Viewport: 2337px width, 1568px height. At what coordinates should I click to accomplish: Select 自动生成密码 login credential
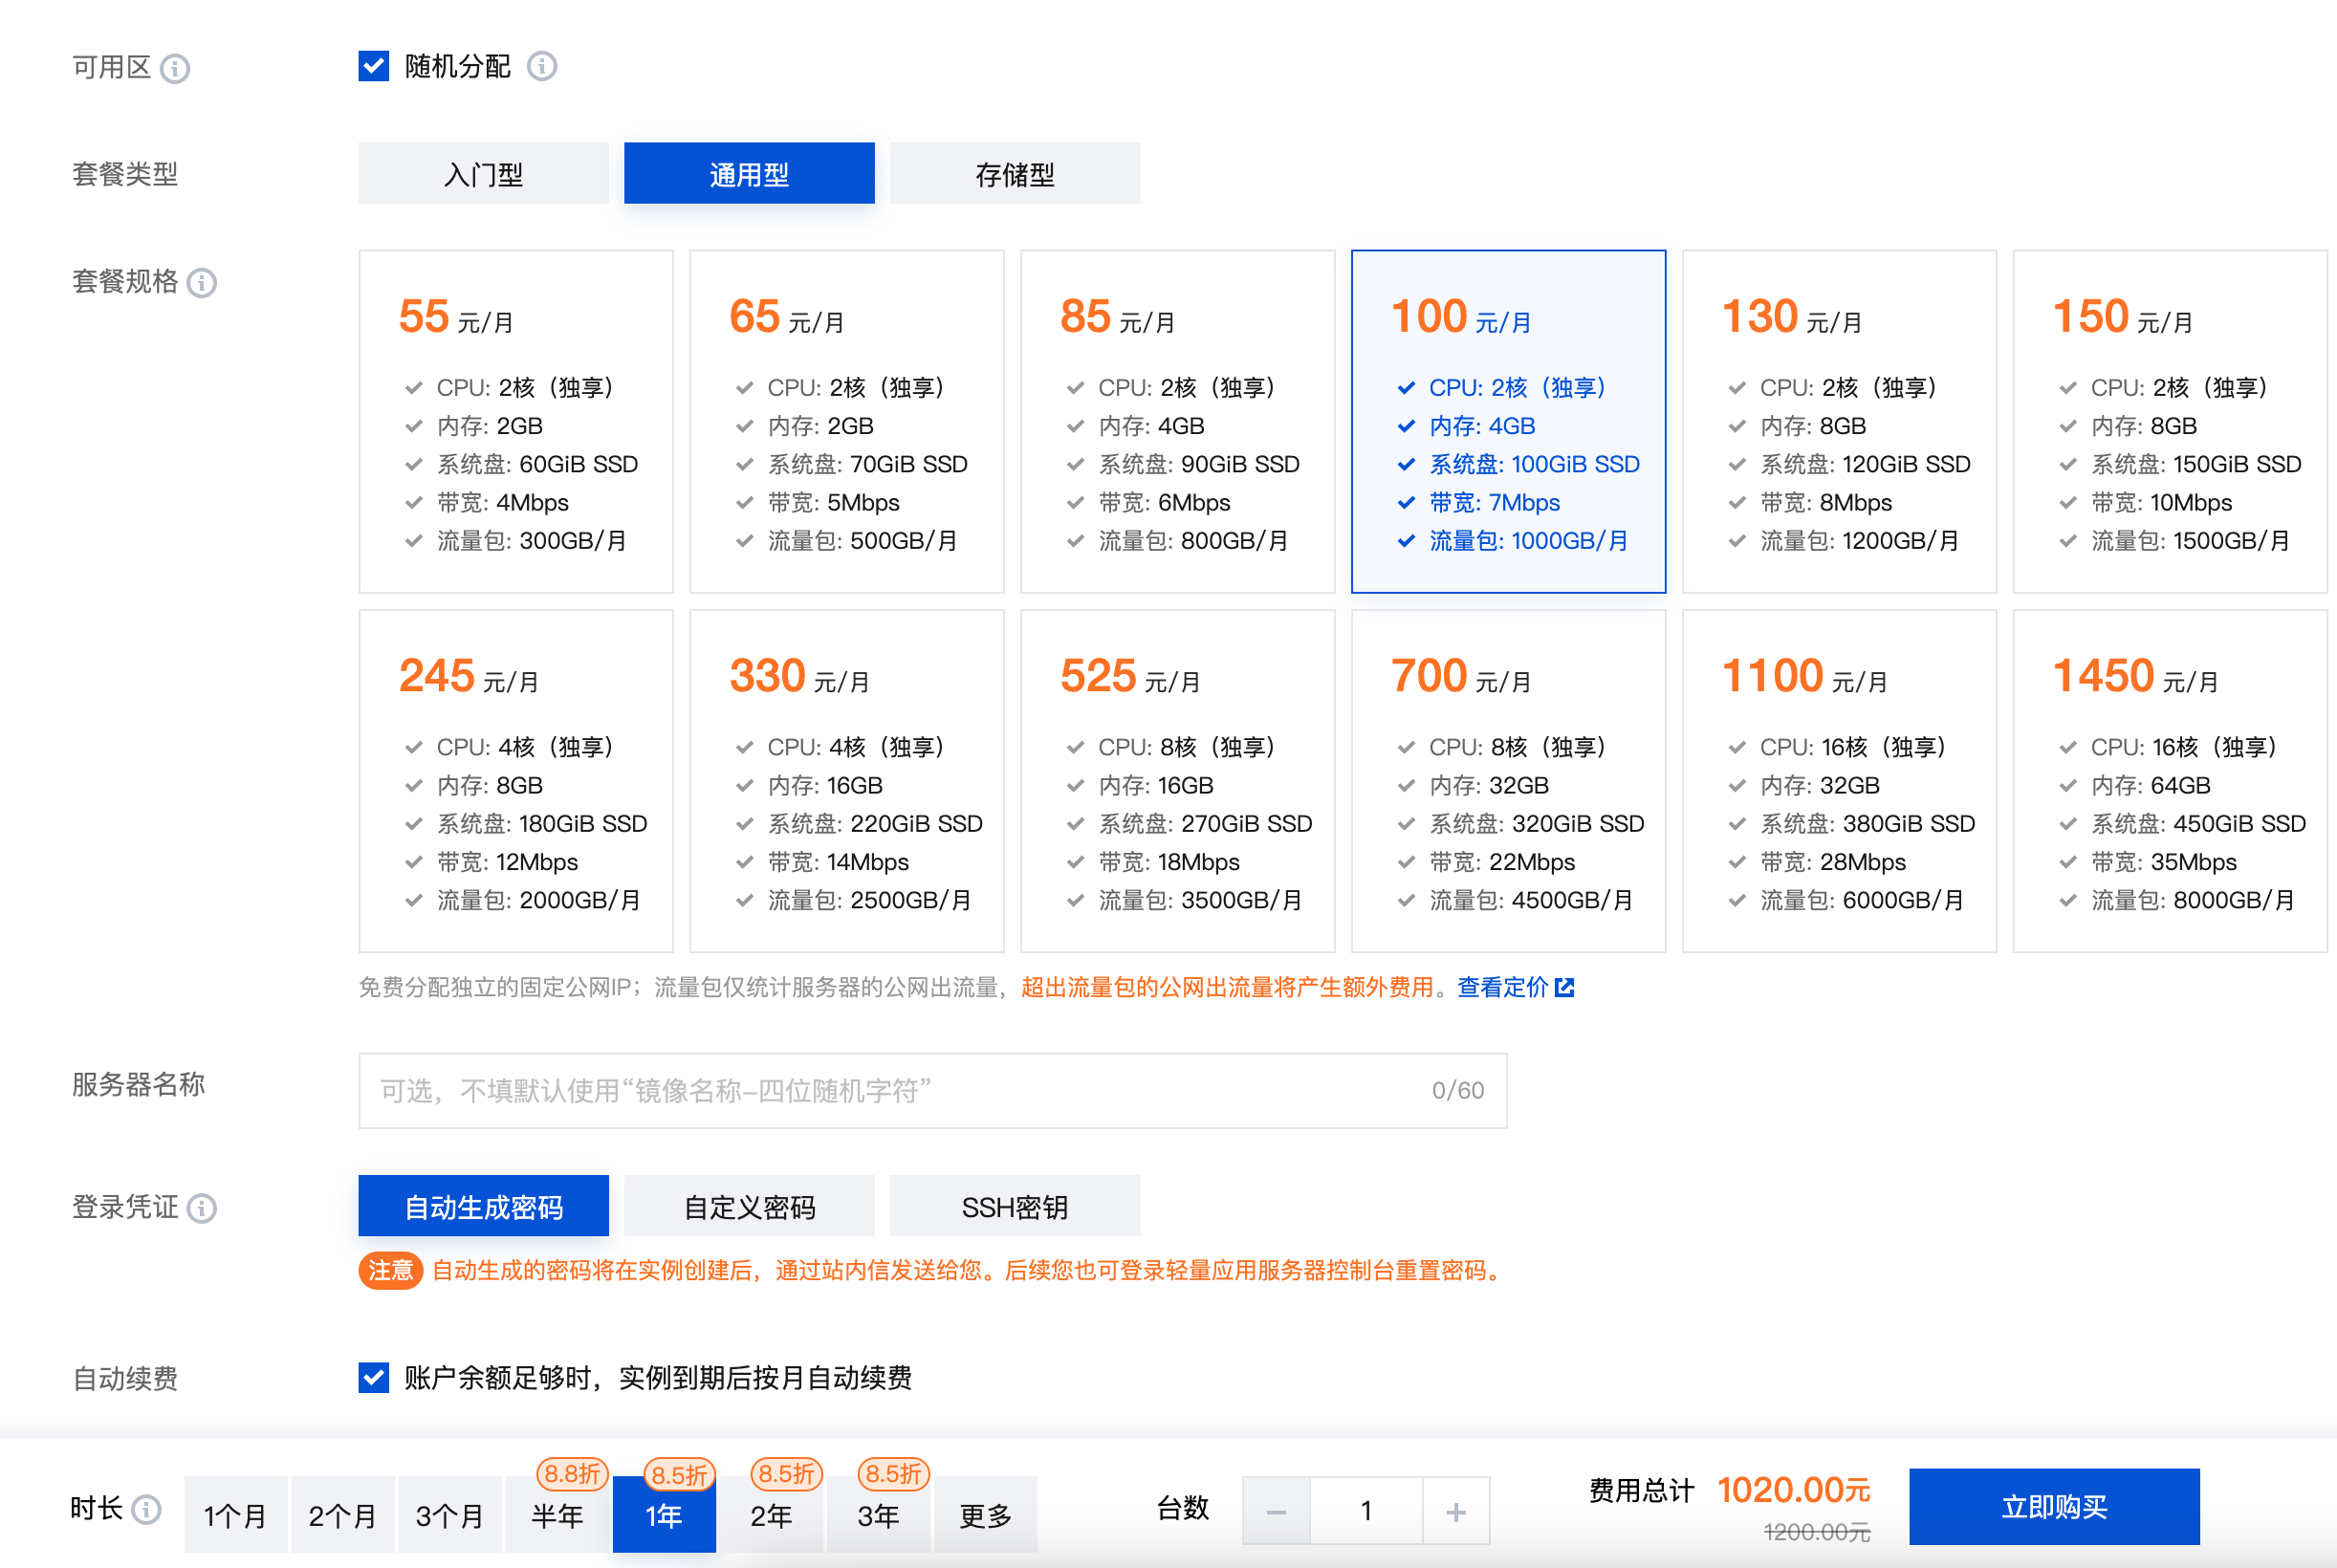pos(484,1207)
